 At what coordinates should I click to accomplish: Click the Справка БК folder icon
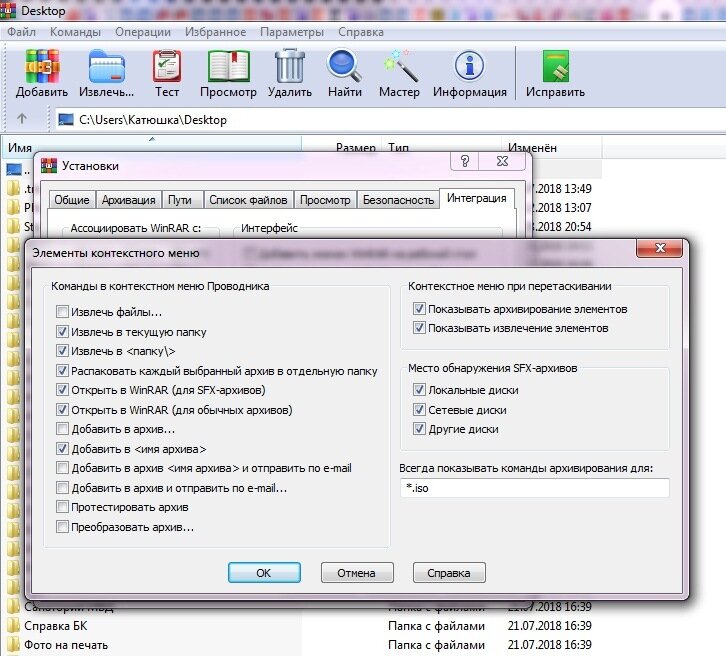click(x=13, y=625)
